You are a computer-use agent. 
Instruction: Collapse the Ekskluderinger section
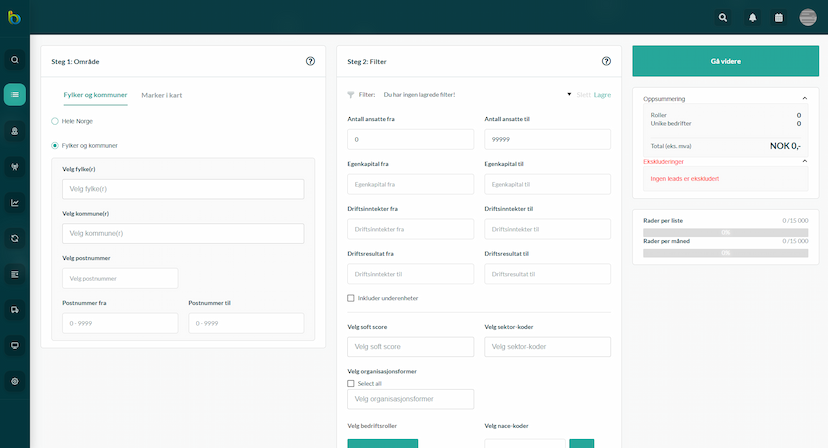[805, 161]
